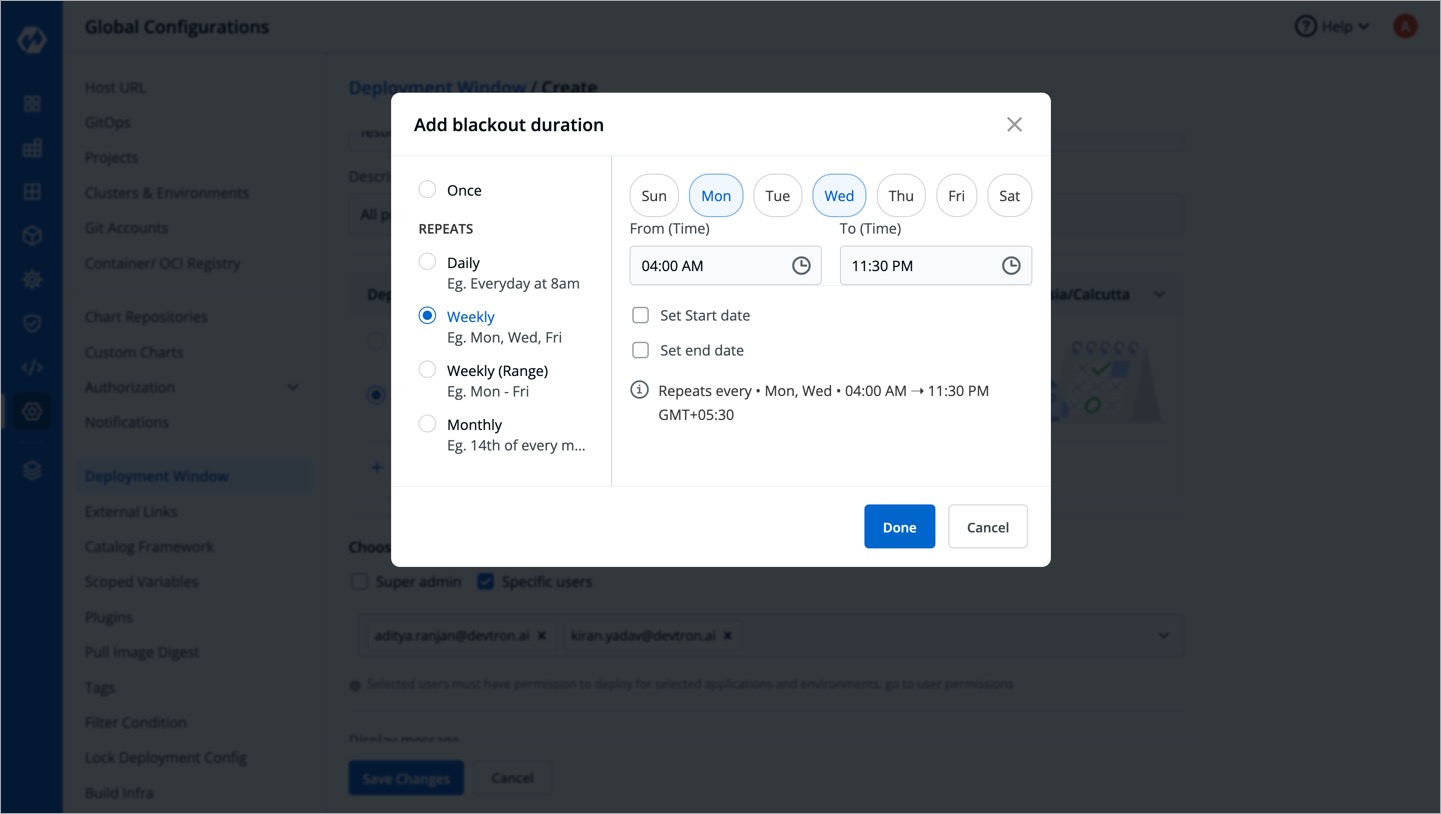The image size is (1441, 814).
Task: Click the info icon beside Repeats every summary
Action: [x=640, y=390]
